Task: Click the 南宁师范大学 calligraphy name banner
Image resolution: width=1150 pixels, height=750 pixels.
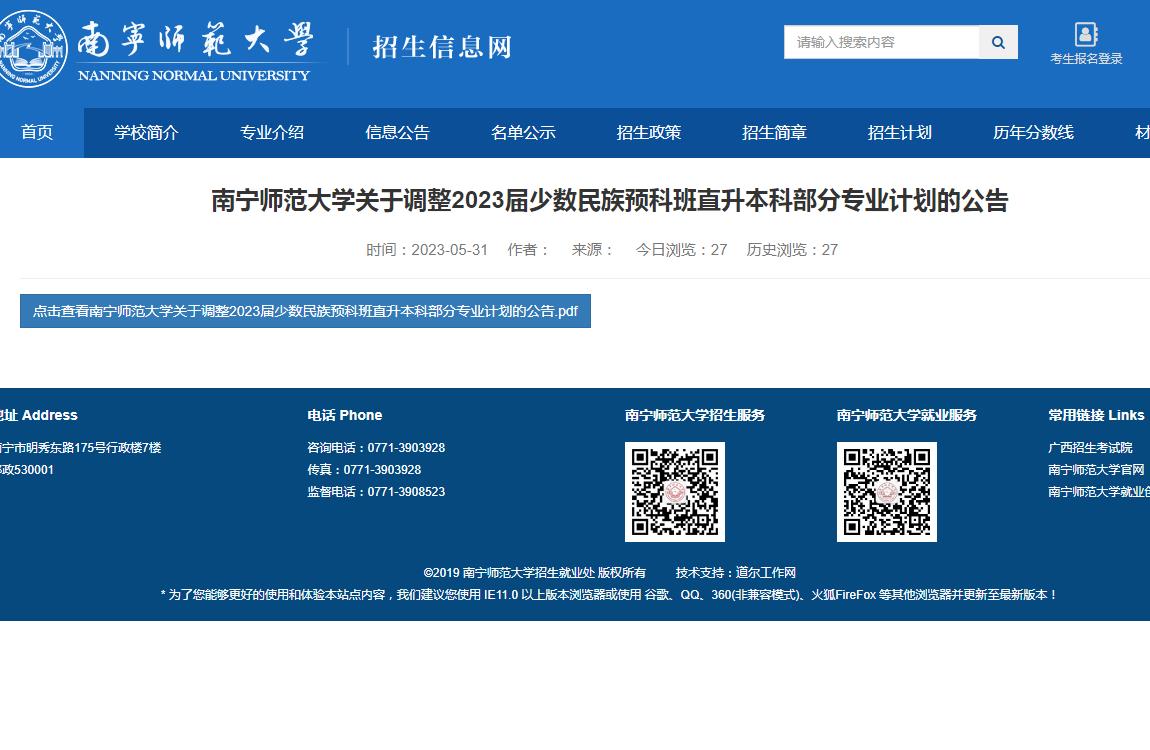Action: pos(196,40)
